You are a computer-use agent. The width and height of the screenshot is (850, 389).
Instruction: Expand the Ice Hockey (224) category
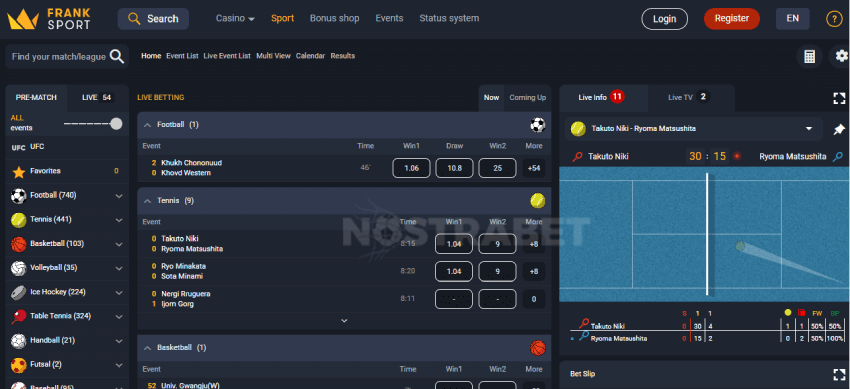coord(119,293)
